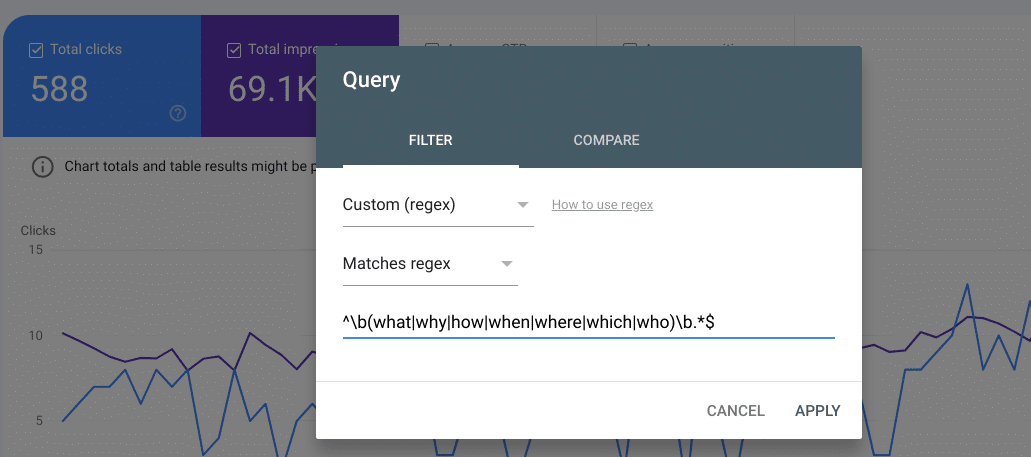1031x457 pixels.
Task: Uncheck the Total clicks checkbox
Action: point(37,49)
